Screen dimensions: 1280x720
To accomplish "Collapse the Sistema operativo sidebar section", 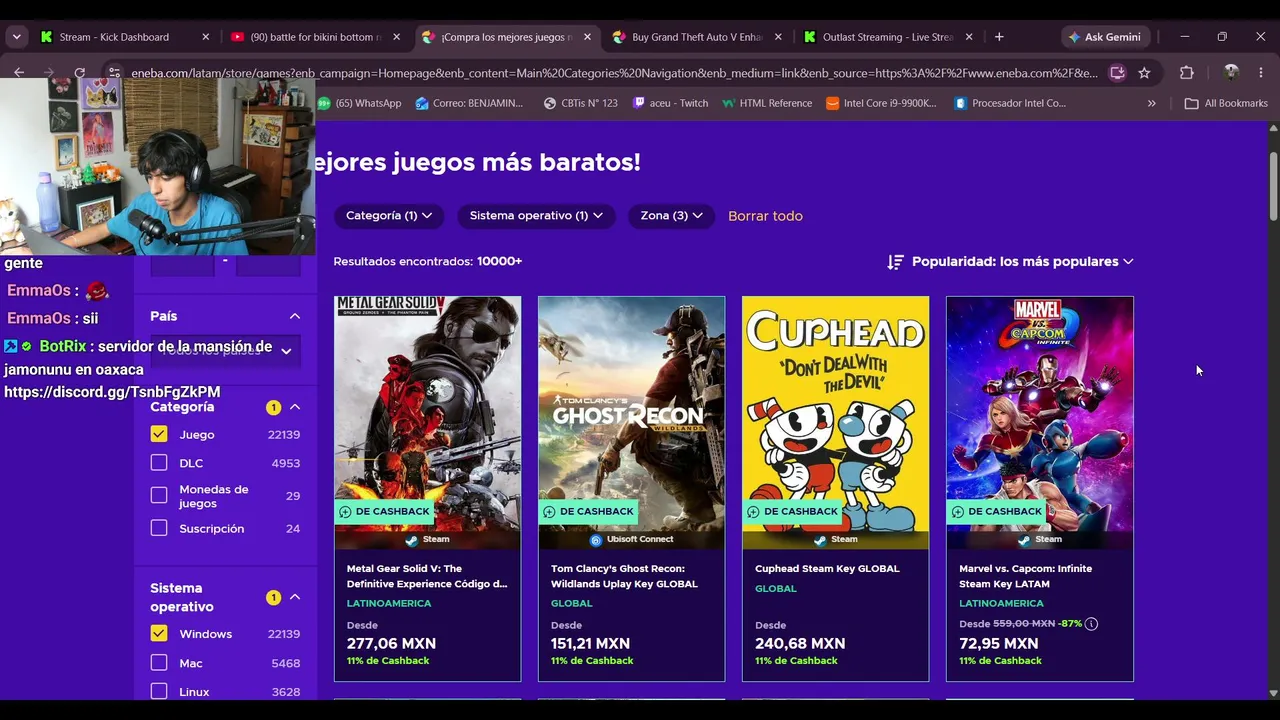I will click(x=295, y=597).
